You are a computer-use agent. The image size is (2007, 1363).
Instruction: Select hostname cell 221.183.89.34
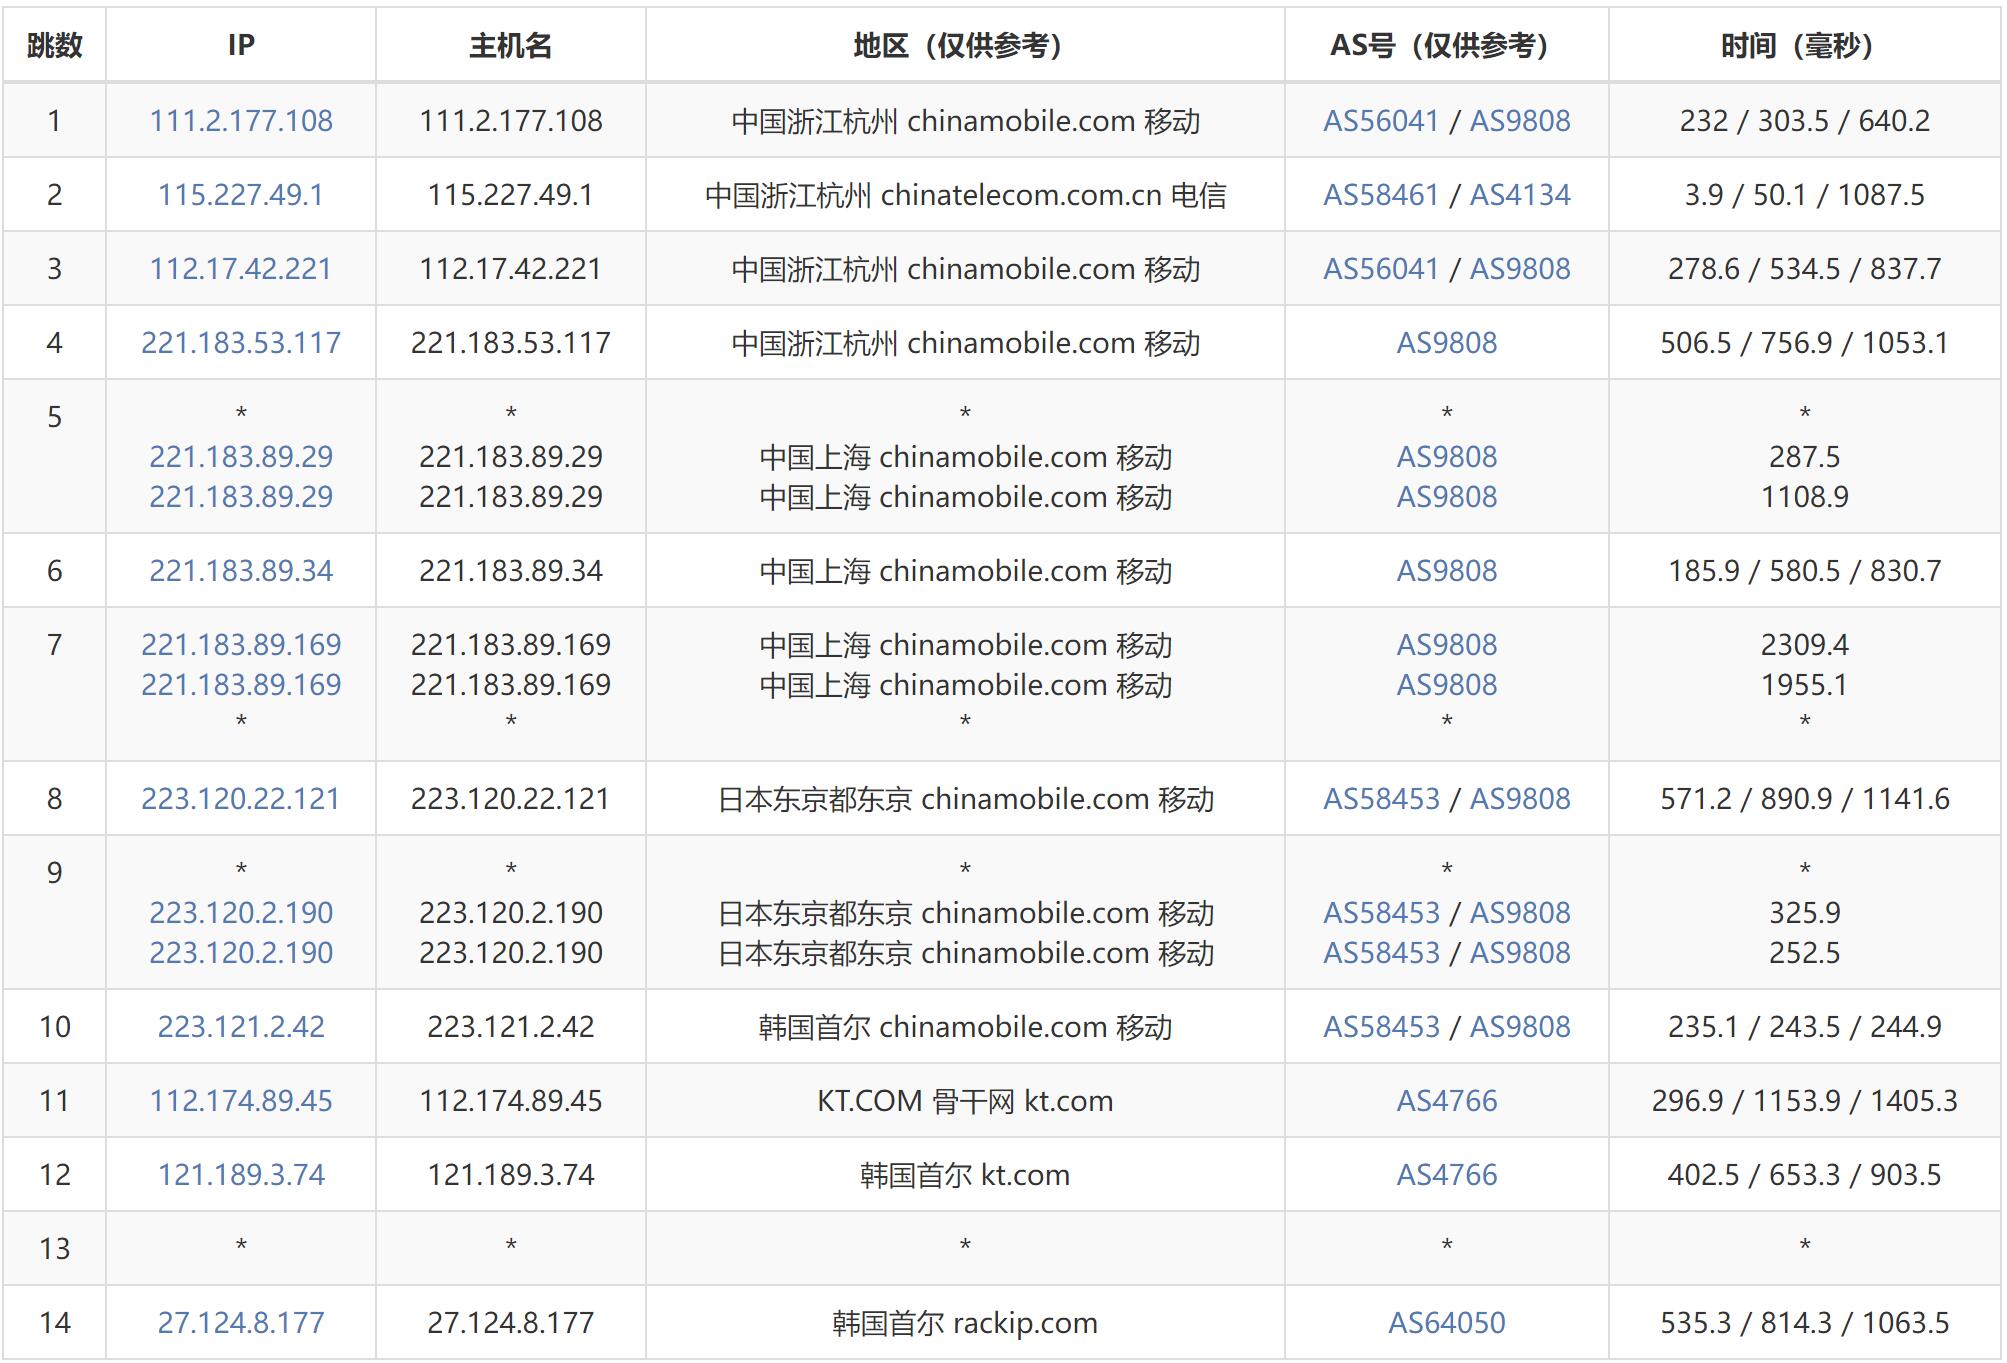click(511, 571)
